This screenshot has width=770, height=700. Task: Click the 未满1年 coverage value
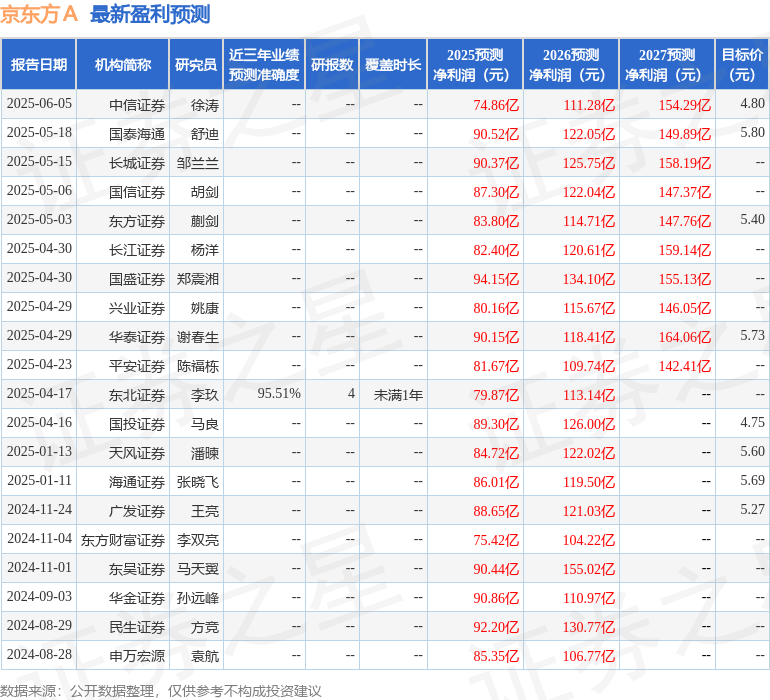click(x=398, y=395)
